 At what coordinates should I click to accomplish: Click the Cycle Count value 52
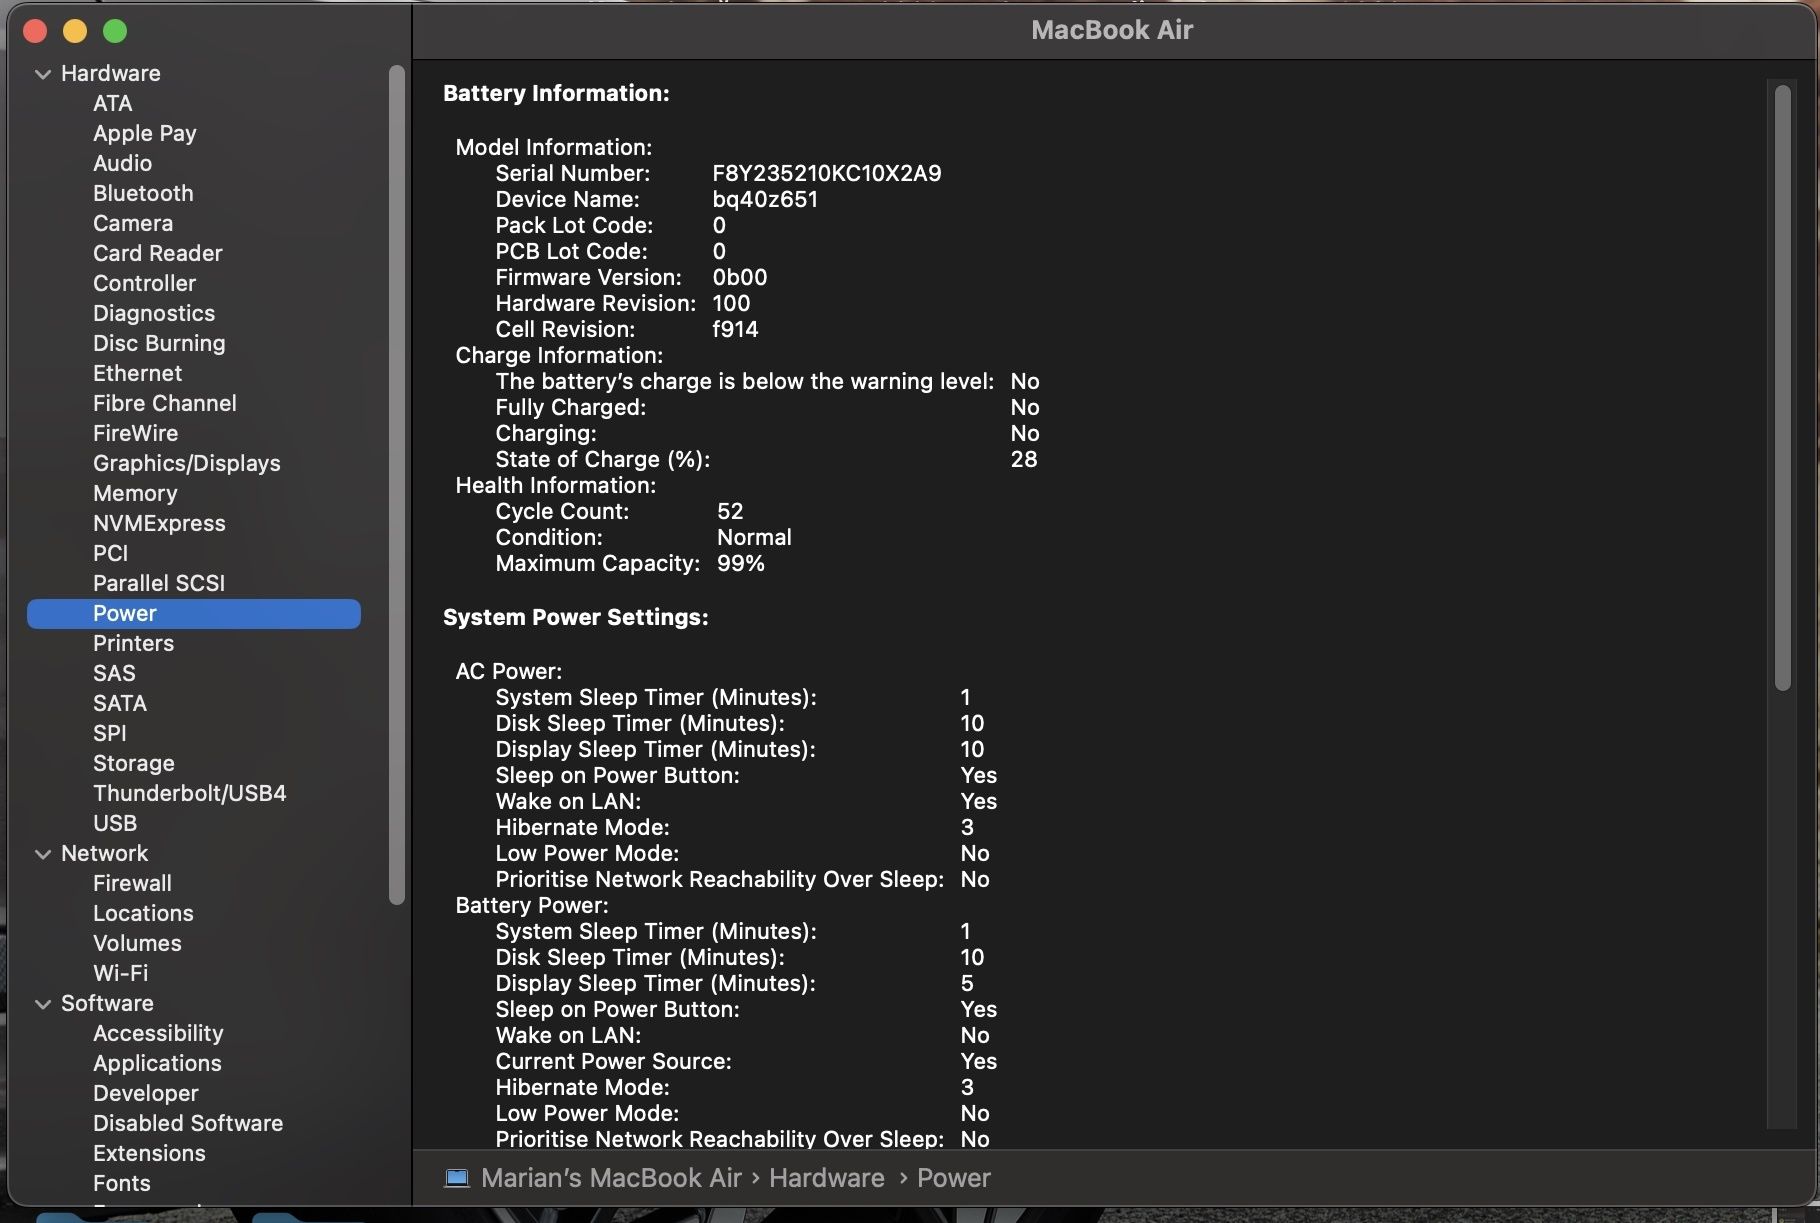730,511
